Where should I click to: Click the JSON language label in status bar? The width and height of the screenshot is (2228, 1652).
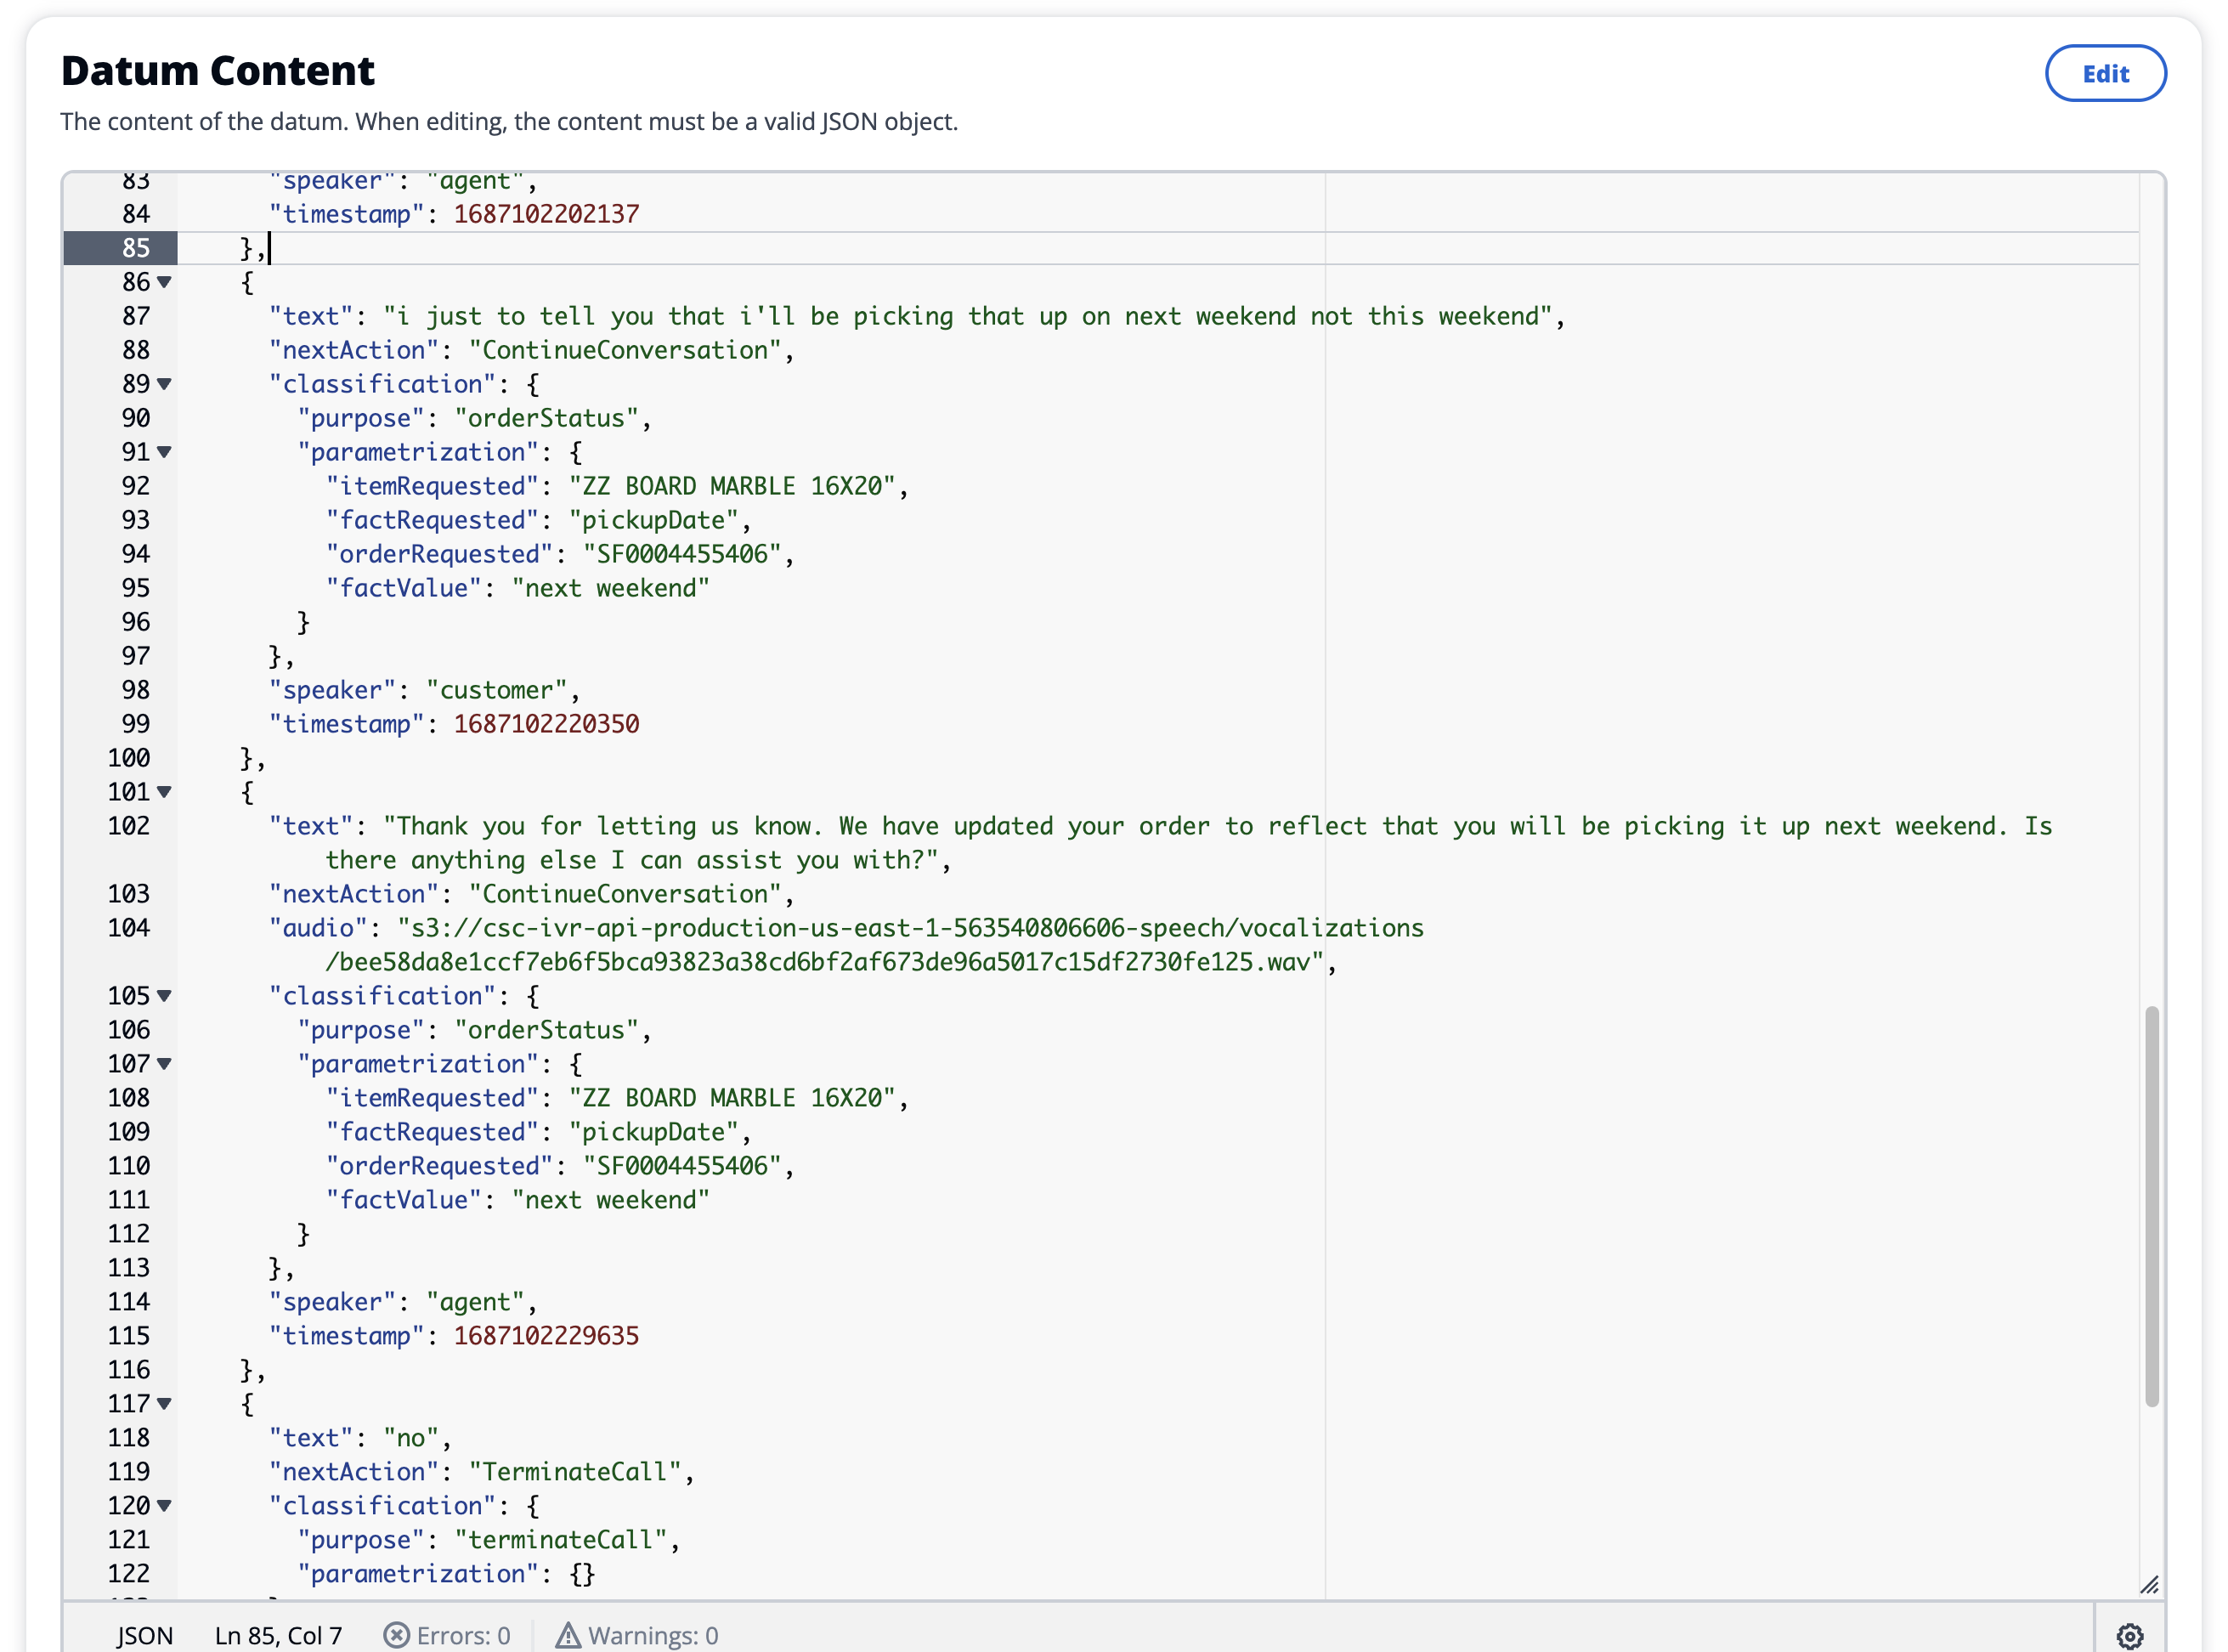pyautogui.click(x=144, y=1635)
